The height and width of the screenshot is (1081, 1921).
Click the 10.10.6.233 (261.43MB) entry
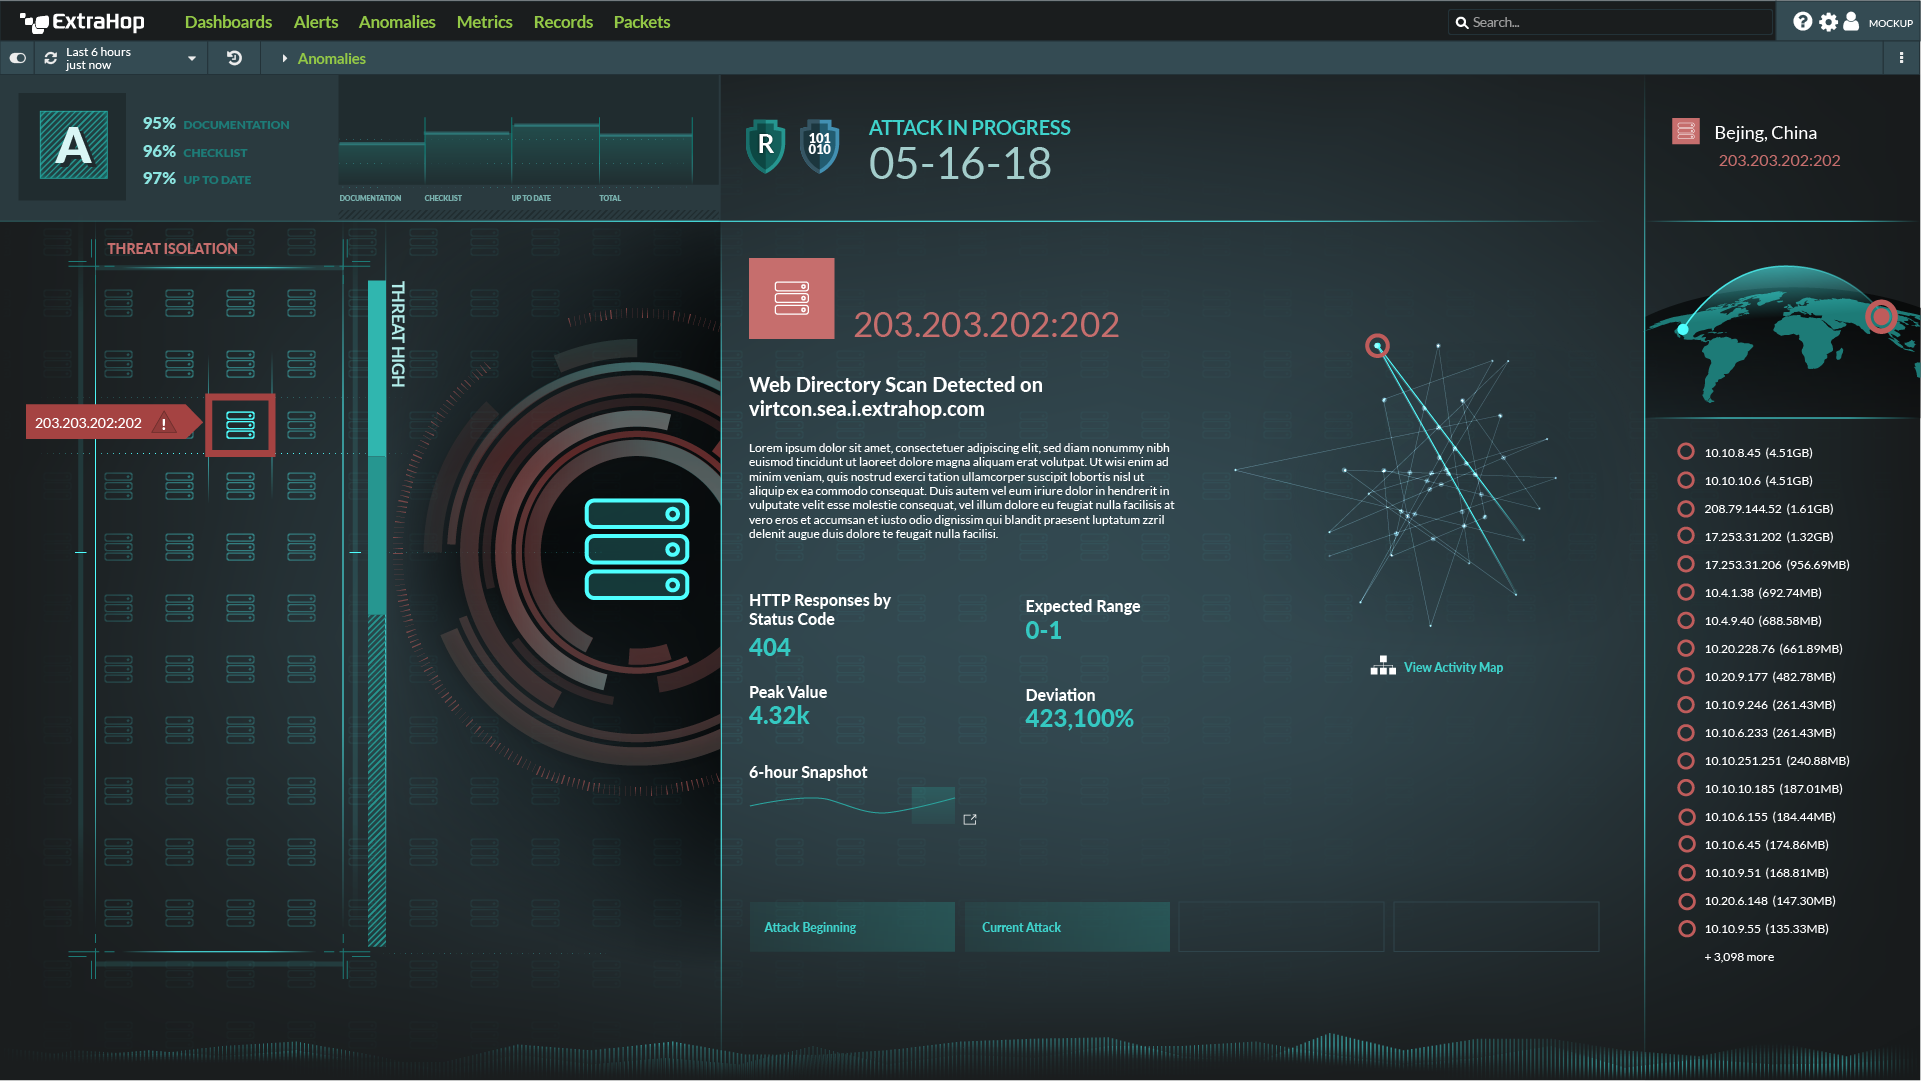tap(1770, 733)
